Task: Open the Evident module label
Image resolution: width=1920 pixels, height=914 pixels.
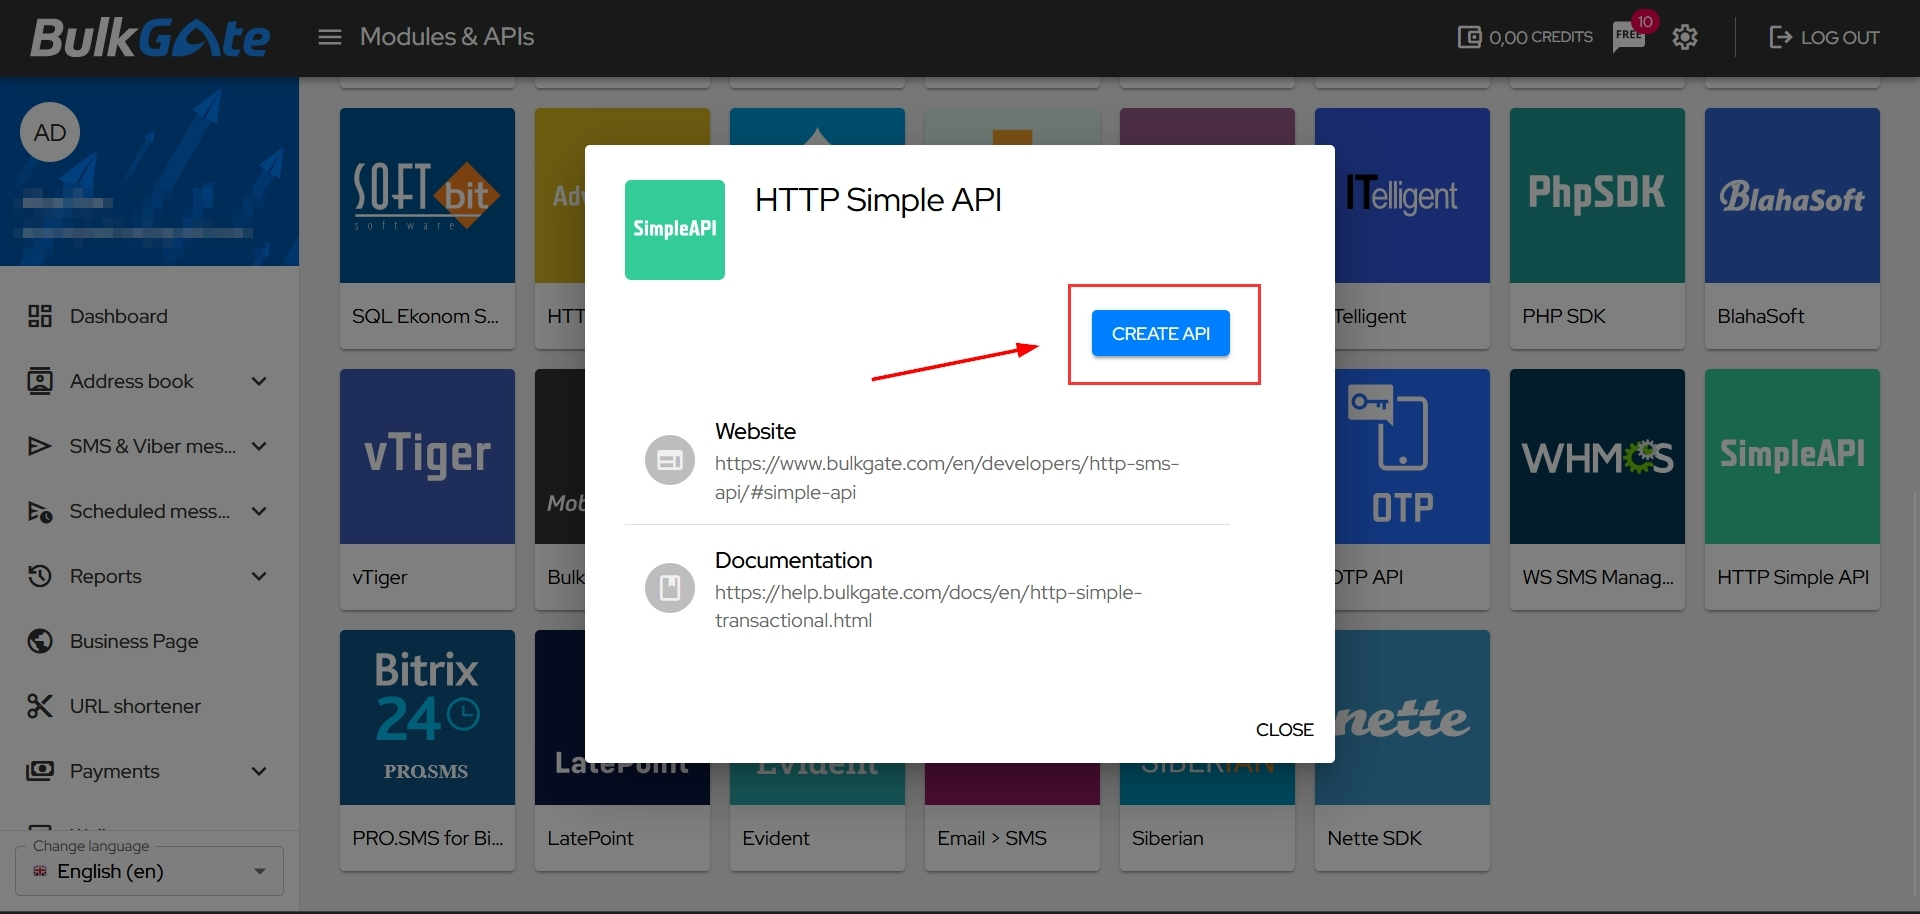Action: point(776,838)
